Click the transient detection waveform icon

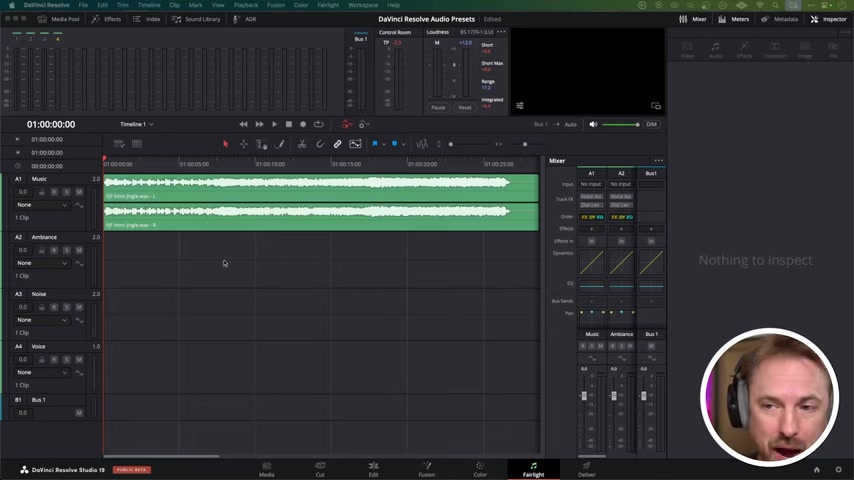(422, 144)
